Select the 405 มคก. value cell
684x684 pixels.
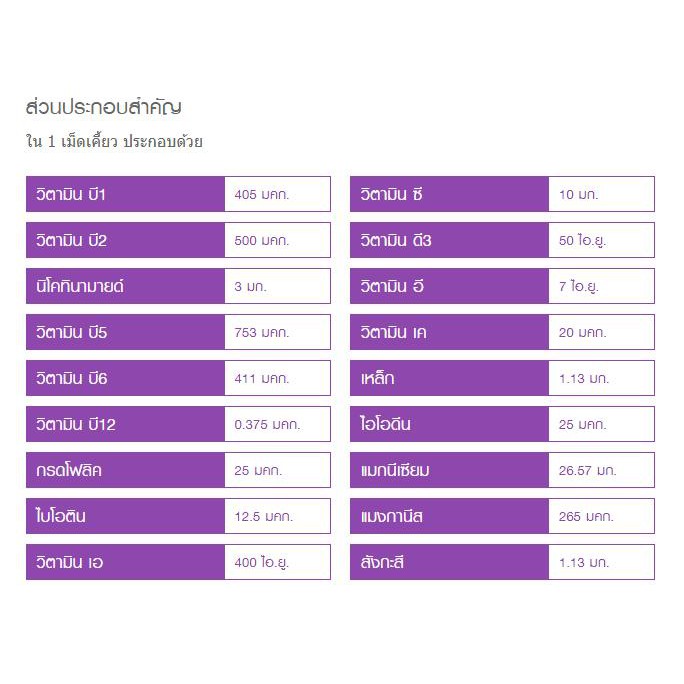pos(277,194)
